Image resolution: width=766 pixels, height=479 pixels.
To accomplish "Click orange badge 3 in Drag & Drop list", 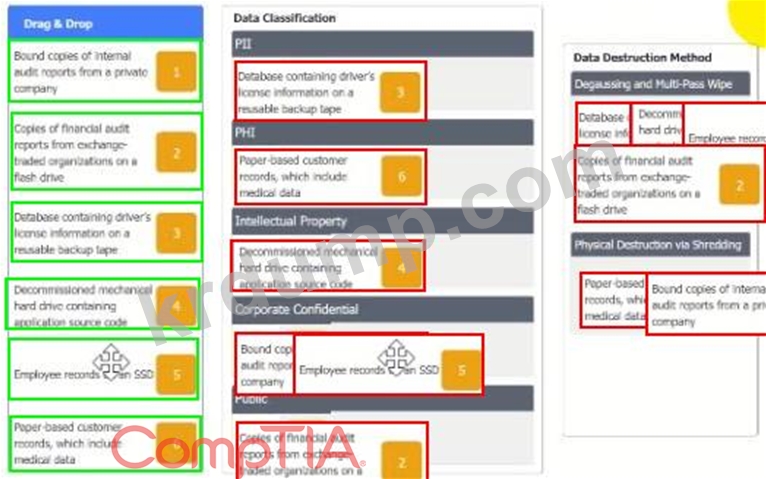I will click(176, 234).
